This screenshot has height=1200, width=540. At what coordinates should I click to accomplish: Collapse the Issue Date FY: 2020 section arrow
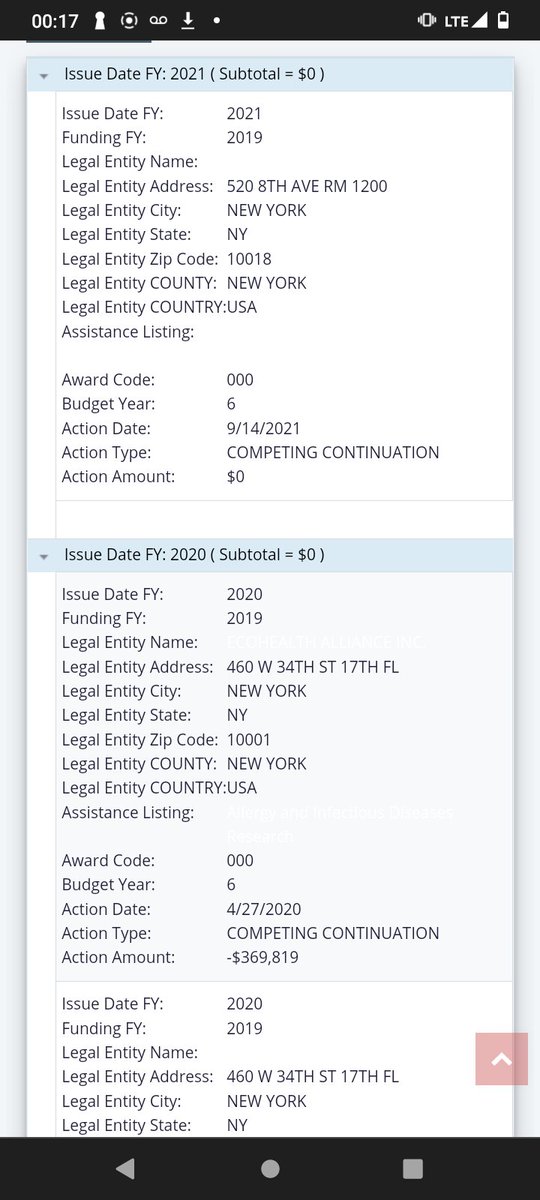point(44,556)
